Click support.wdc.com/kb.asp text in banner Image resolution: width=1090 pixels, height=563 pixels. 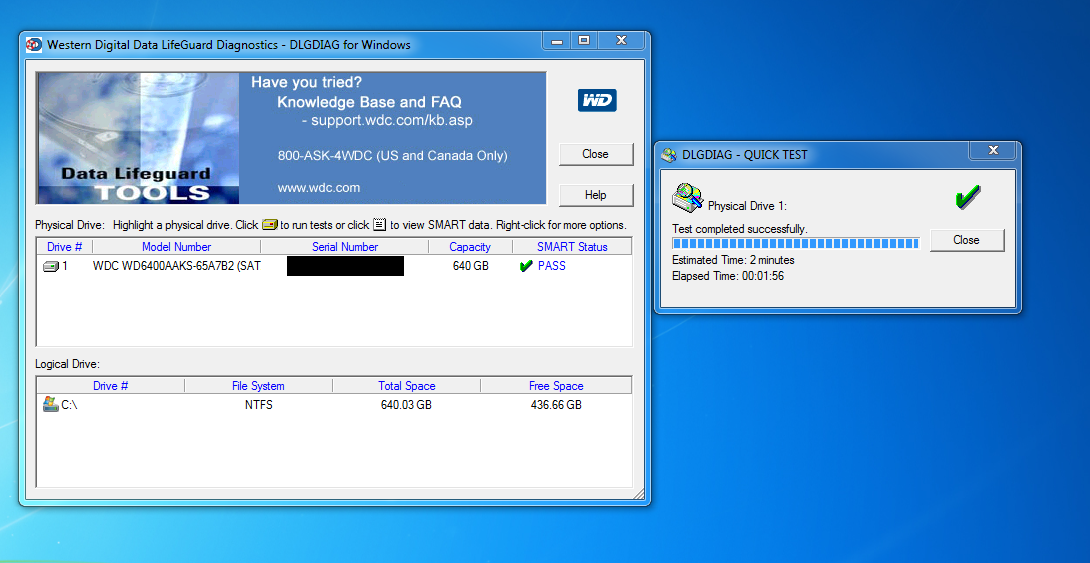(392, 120)
